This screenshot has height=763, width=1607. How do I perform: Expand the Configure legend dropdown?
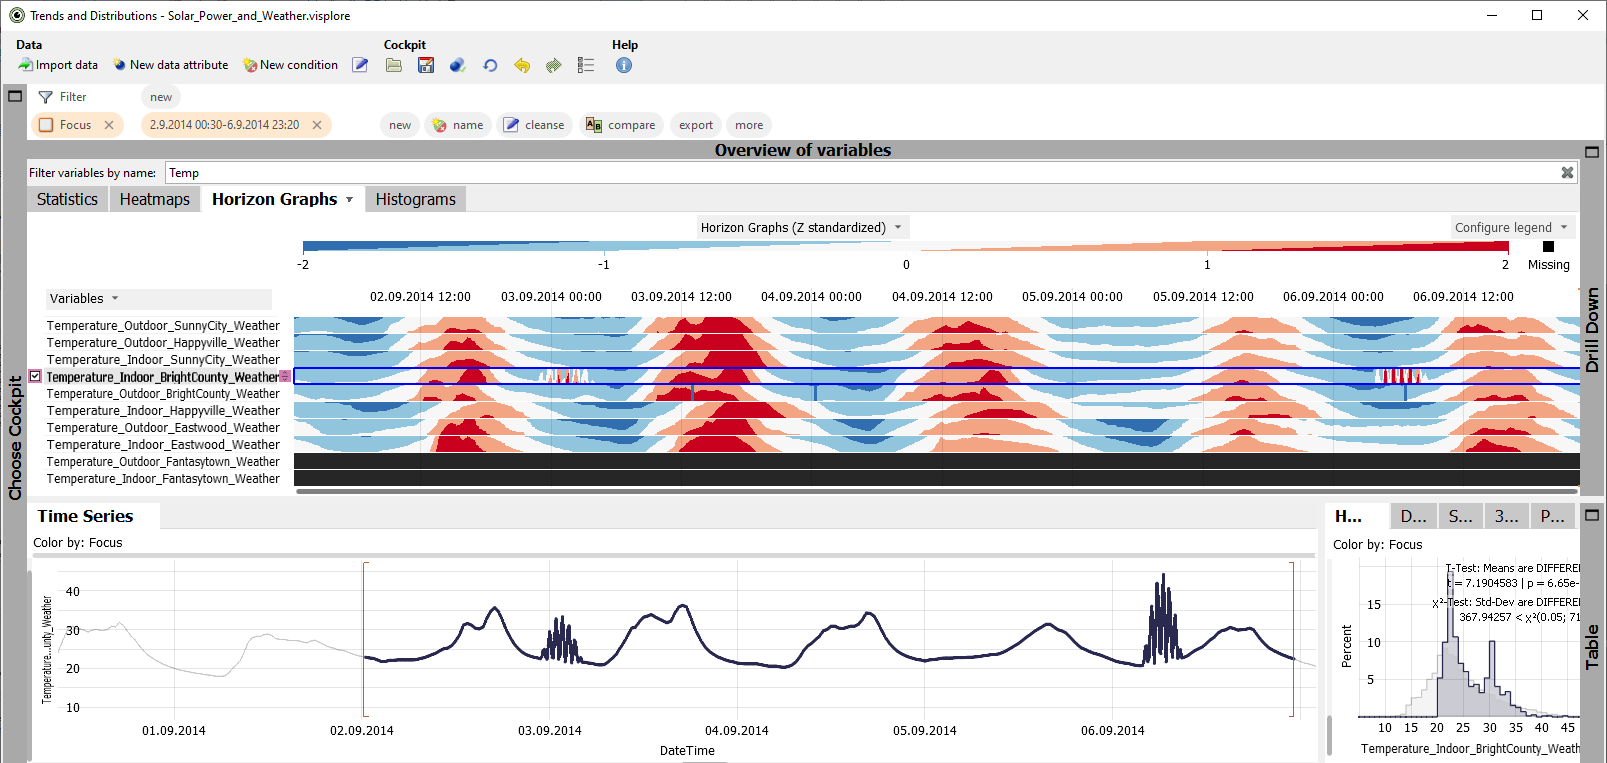pyautogui.click(x=1511, y=227)
